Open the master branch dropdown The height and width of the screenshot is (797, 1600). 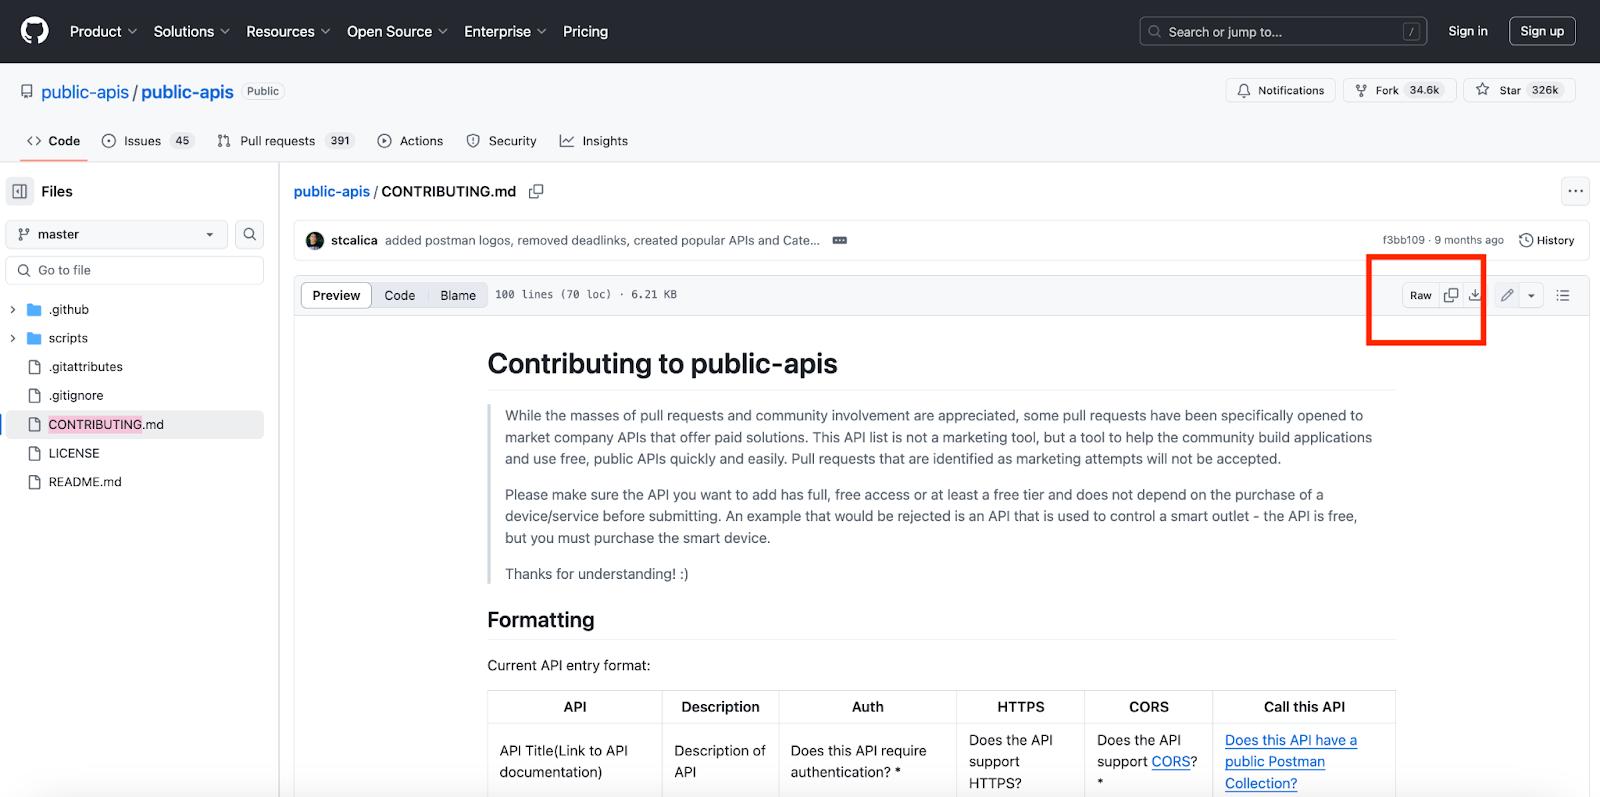click(x=116, y=234)
